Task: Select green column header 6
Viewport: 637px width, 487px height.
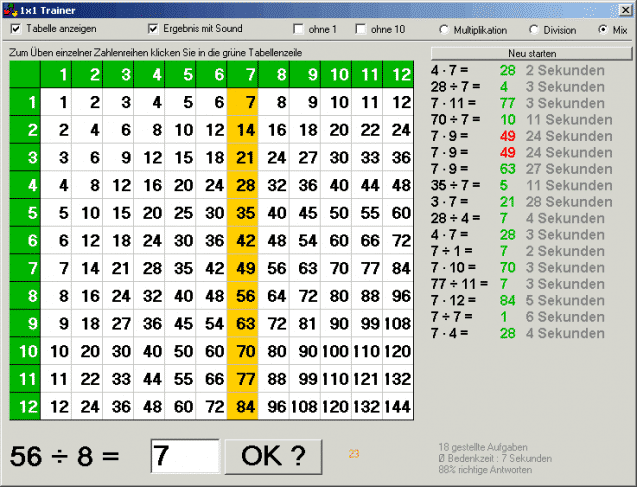Action: [212, 74]
